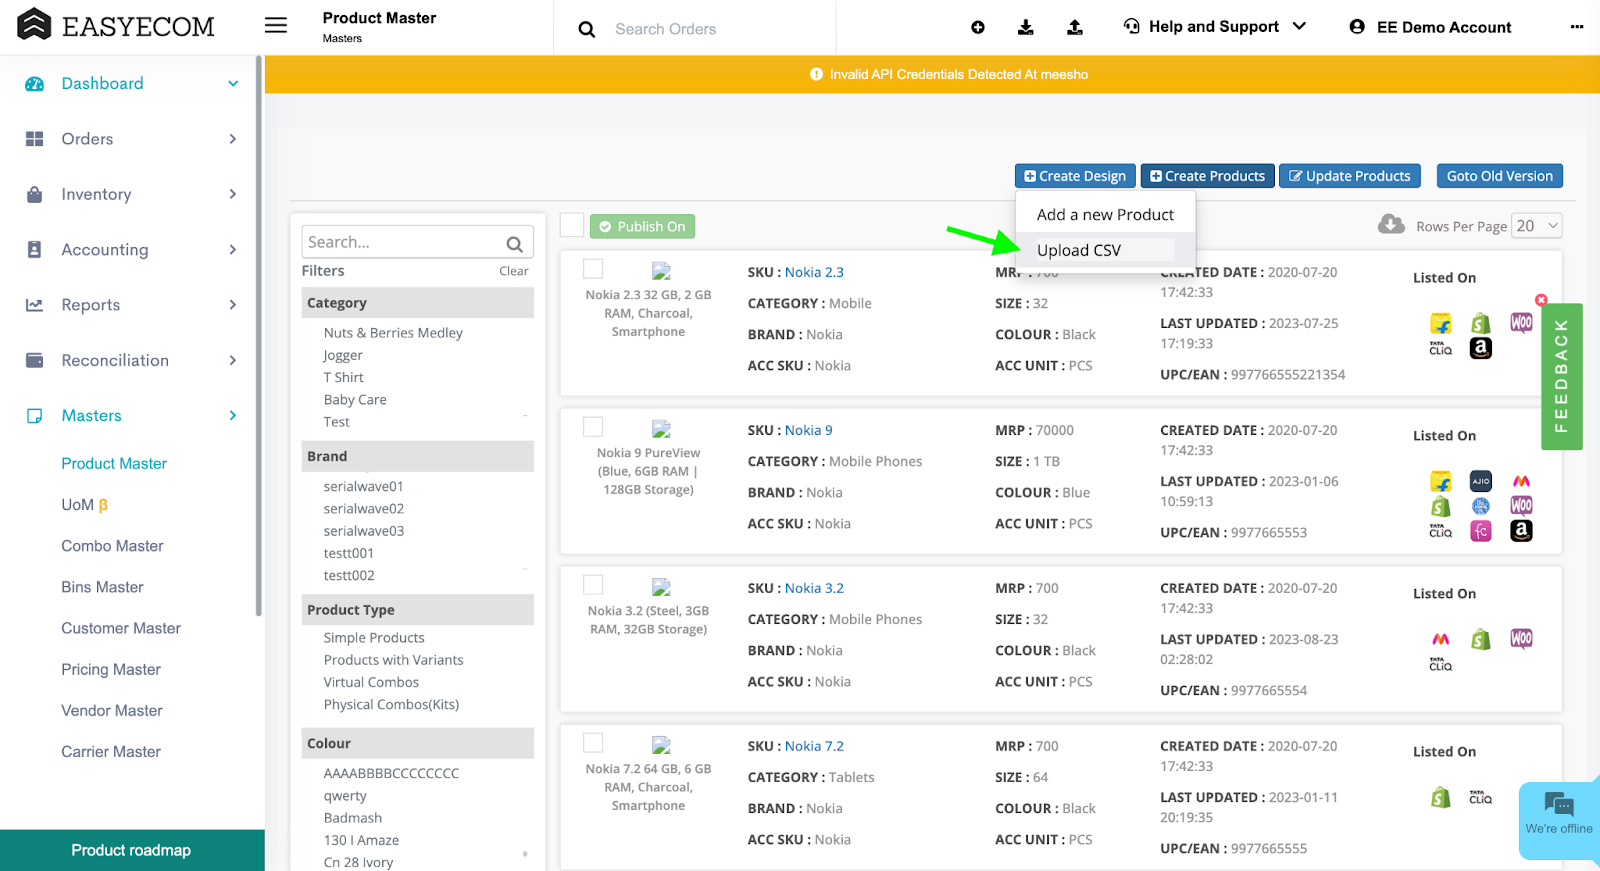Click the Ajio icon in Nokia 9 row

(x=1481, y=481)
